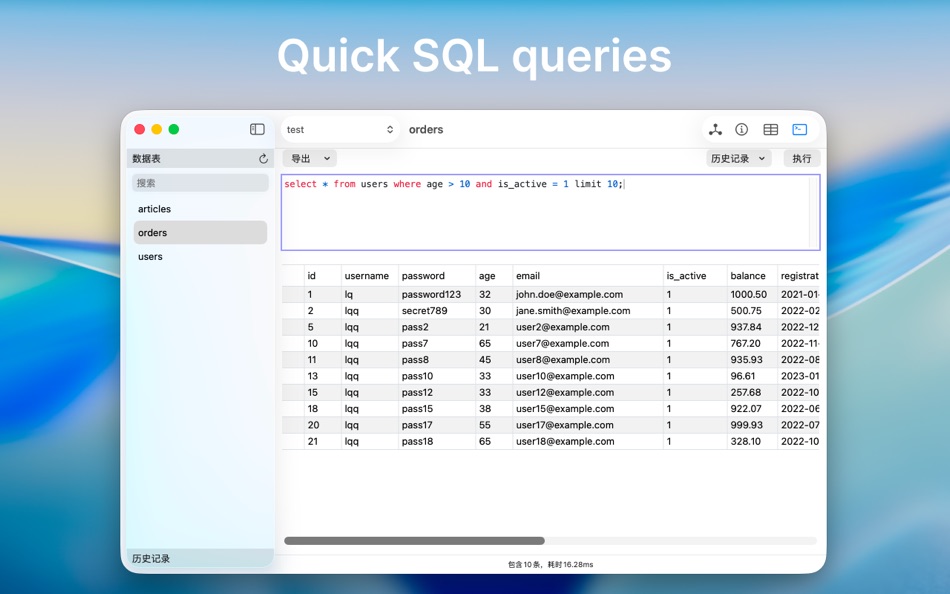Expand the 历史记录 history dropdown
The width and height of the screenshot is (950, 594).
(738, 158)
